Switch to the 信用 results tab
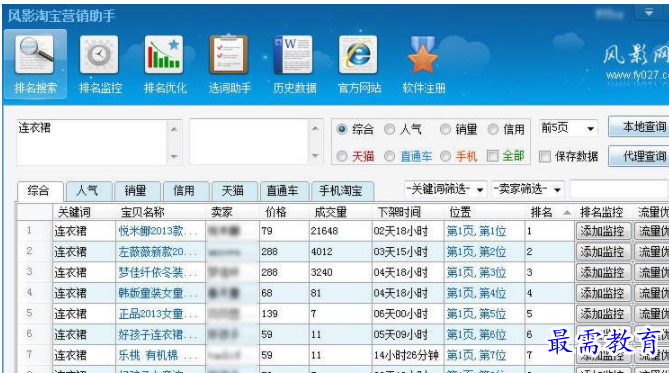This screenshot has height=373, width=669. (186, 191)
